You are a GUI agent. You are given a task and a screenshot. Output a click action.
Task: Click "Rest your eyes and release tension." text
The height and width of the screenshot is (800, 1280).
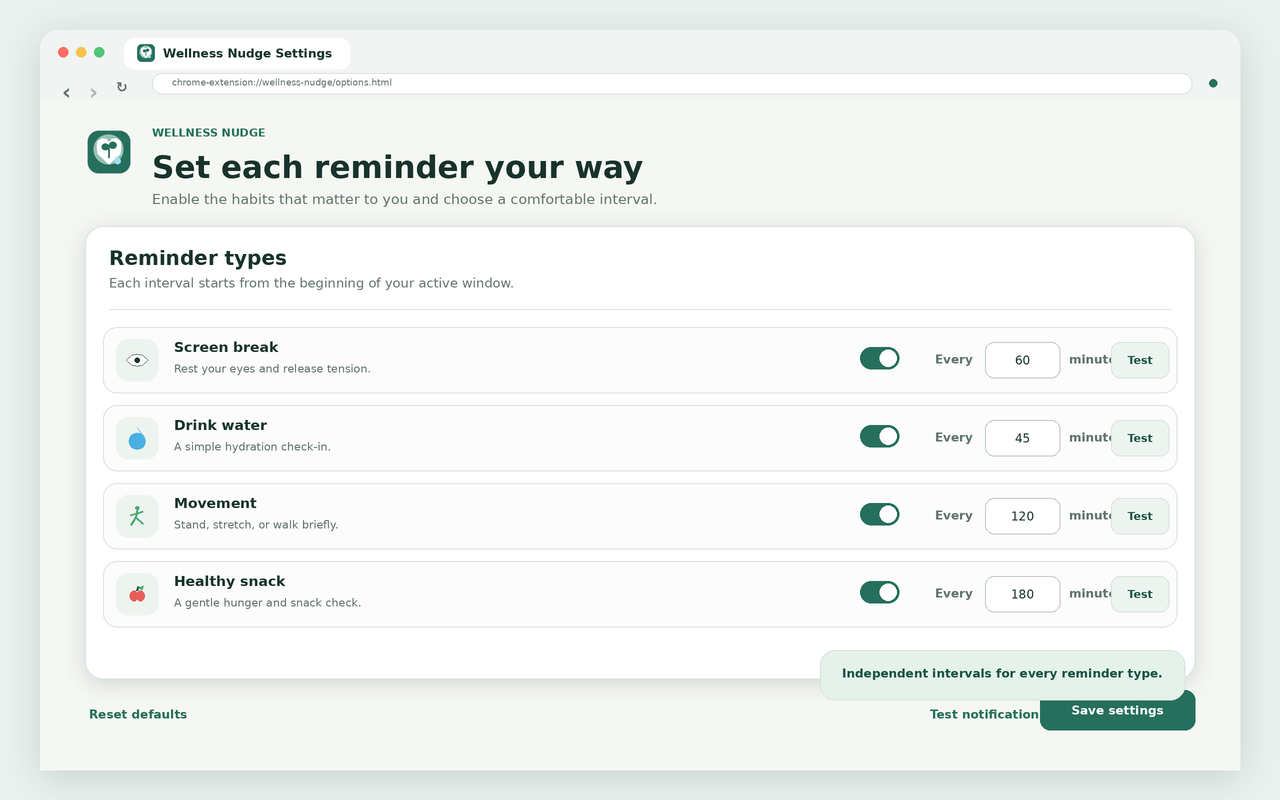272,369
